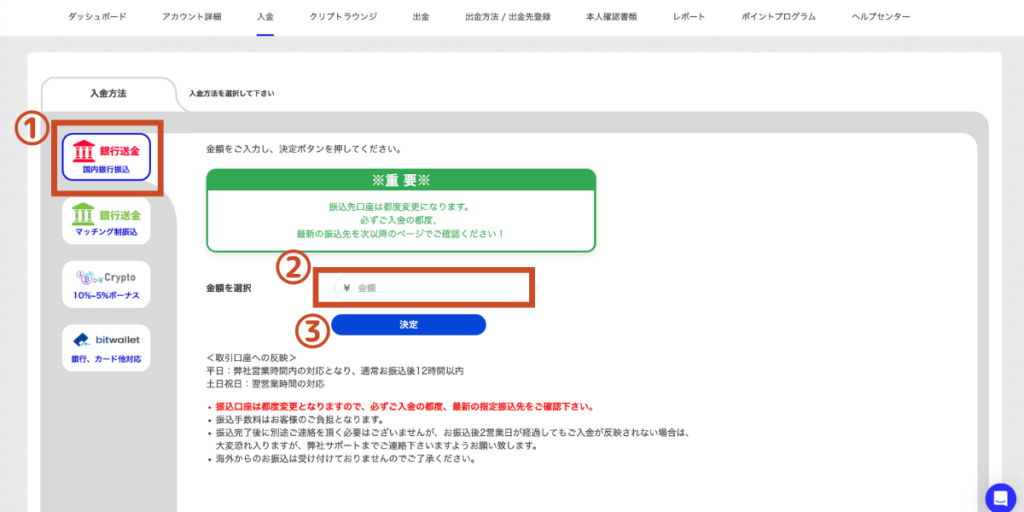Select the 入金方法 tab
Viewport: 1024px width, 512px height.
point(108,93)
